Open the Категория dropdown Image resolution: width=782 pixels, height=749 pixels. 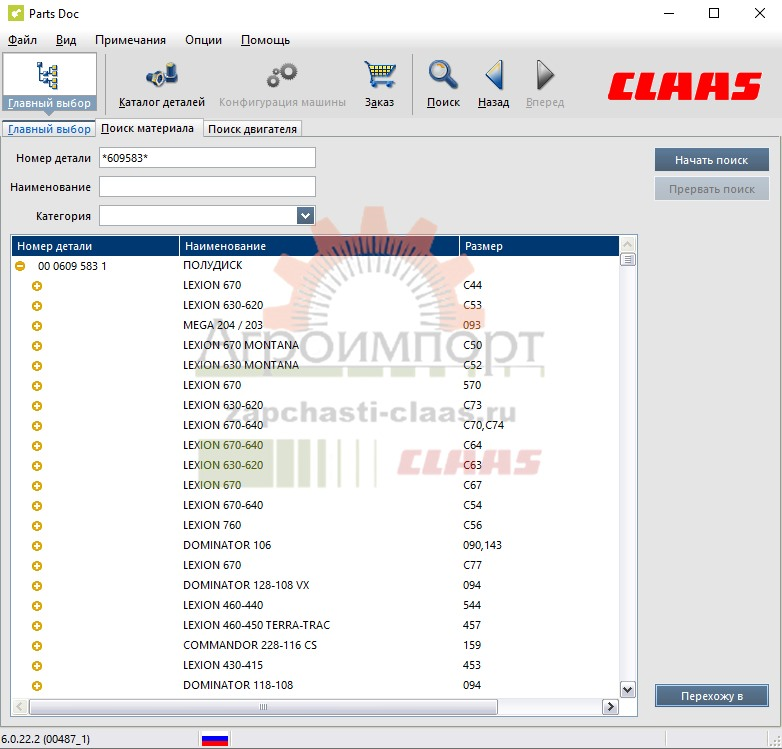(305, 216)
